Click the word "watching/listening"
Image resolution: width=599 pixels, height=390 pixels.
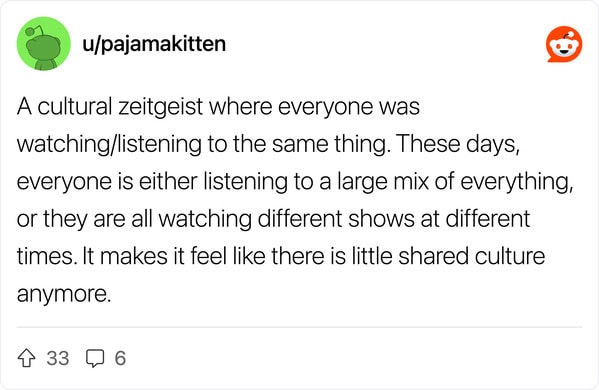pyautogui.click(x=109, y=144)
